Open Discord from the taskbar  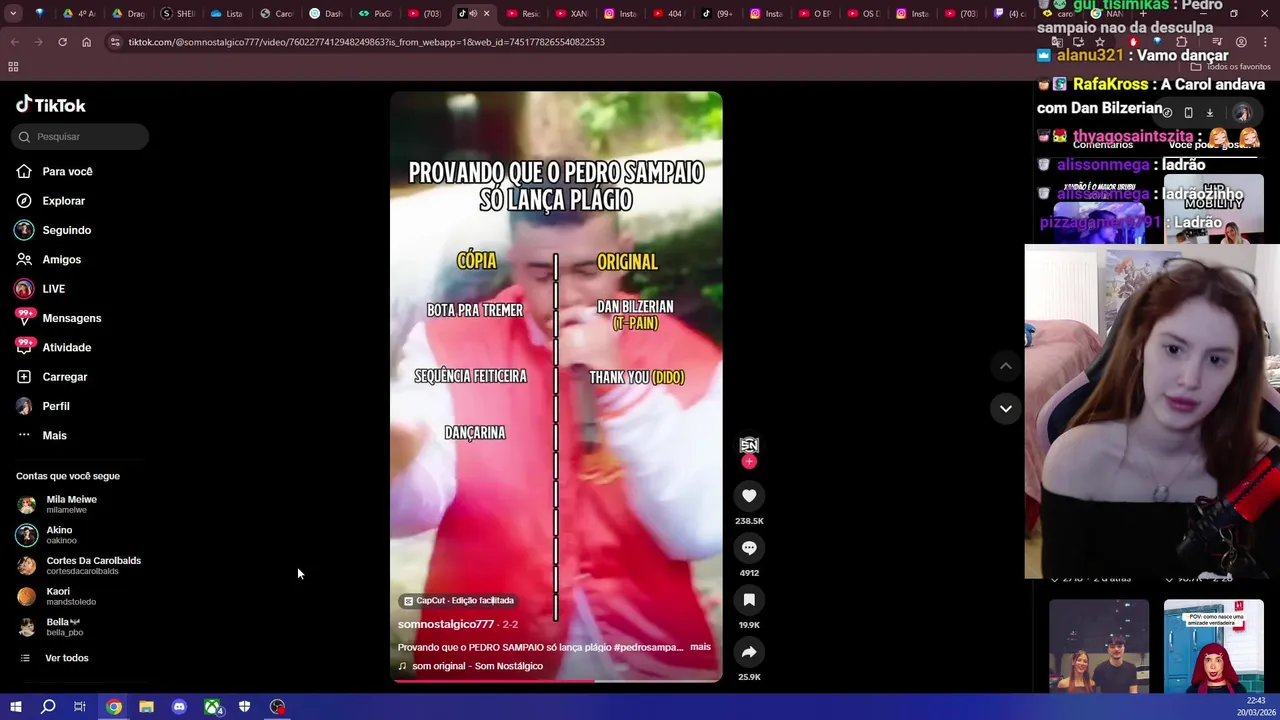click(x=179, y=707)
